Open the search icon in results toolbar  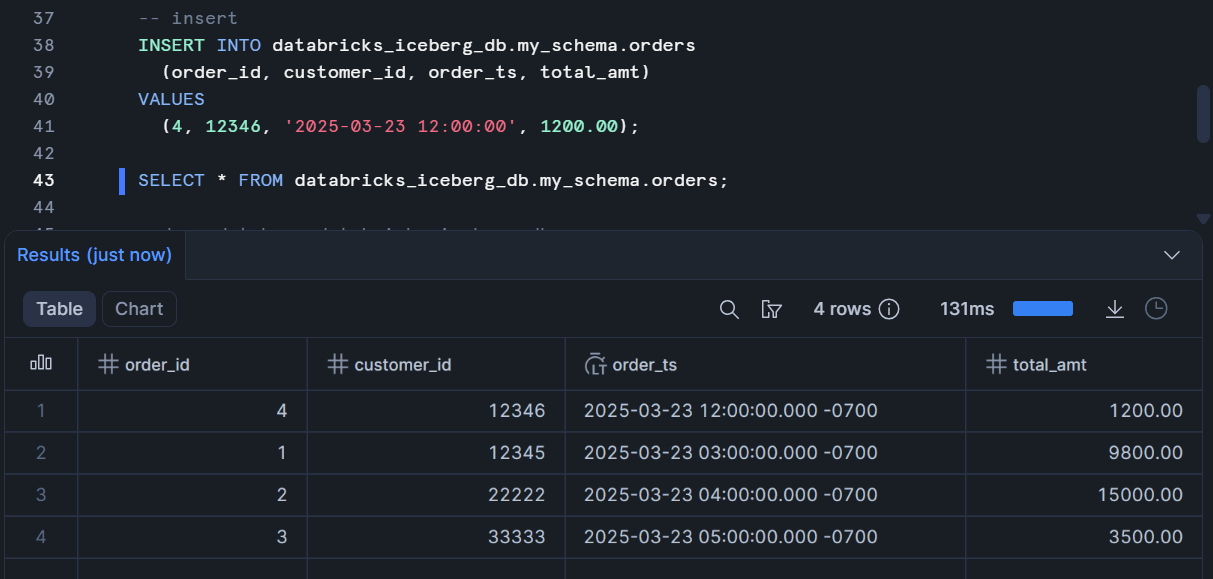pyautogui.click(x=729, y=309)
